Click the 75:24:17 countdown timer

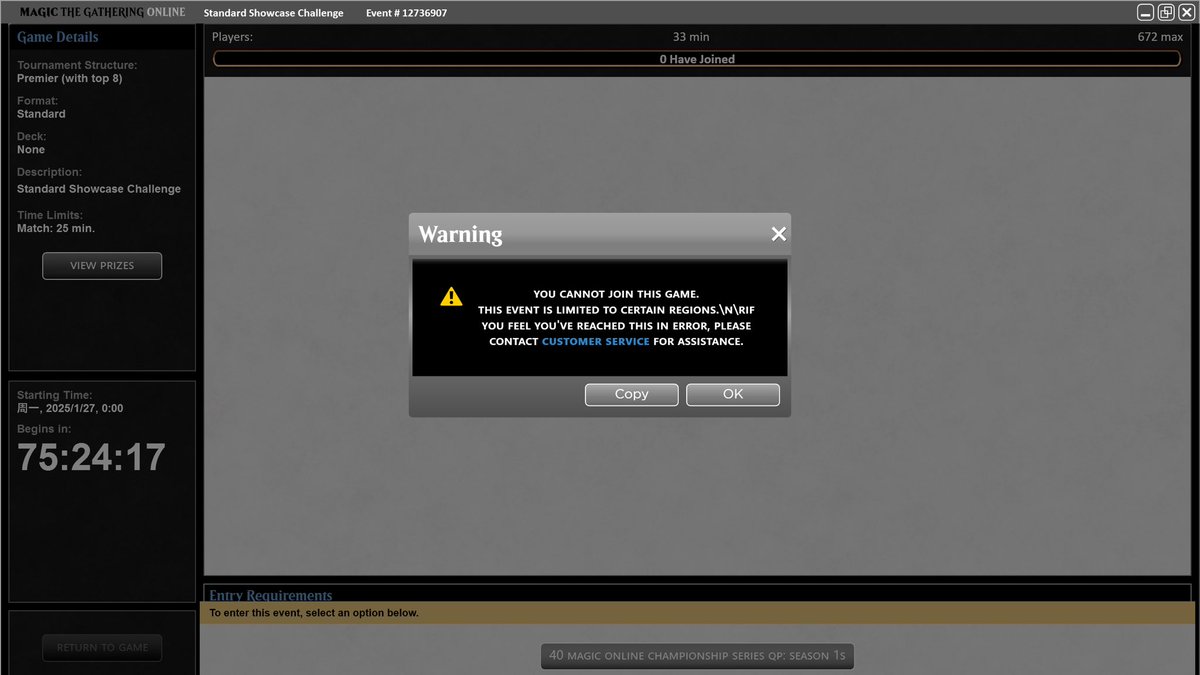[91, 457]
